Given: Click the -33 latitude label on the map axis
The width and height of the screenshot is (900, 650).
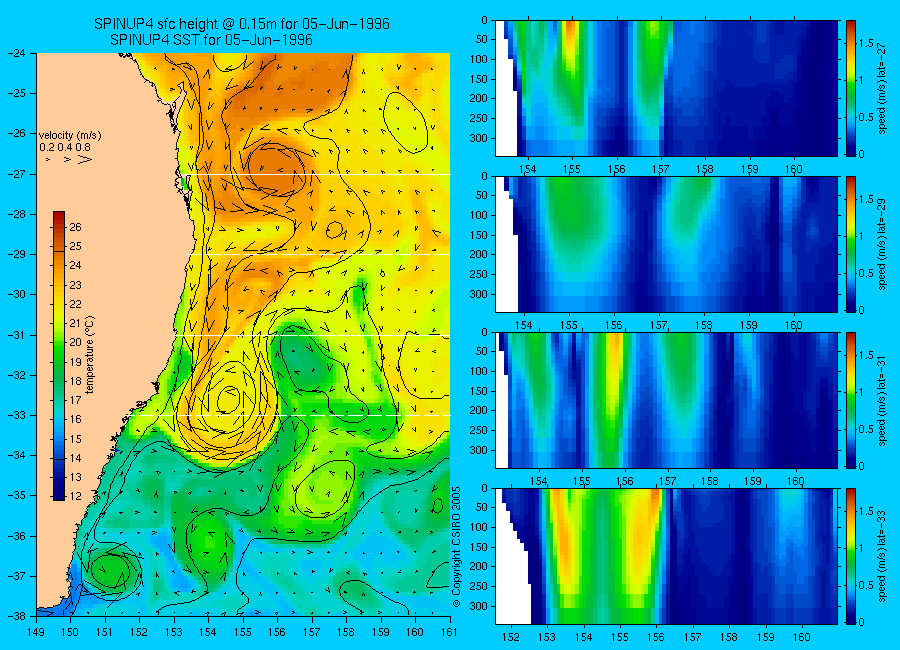Looking at the screenshot, I should [17, 415].
